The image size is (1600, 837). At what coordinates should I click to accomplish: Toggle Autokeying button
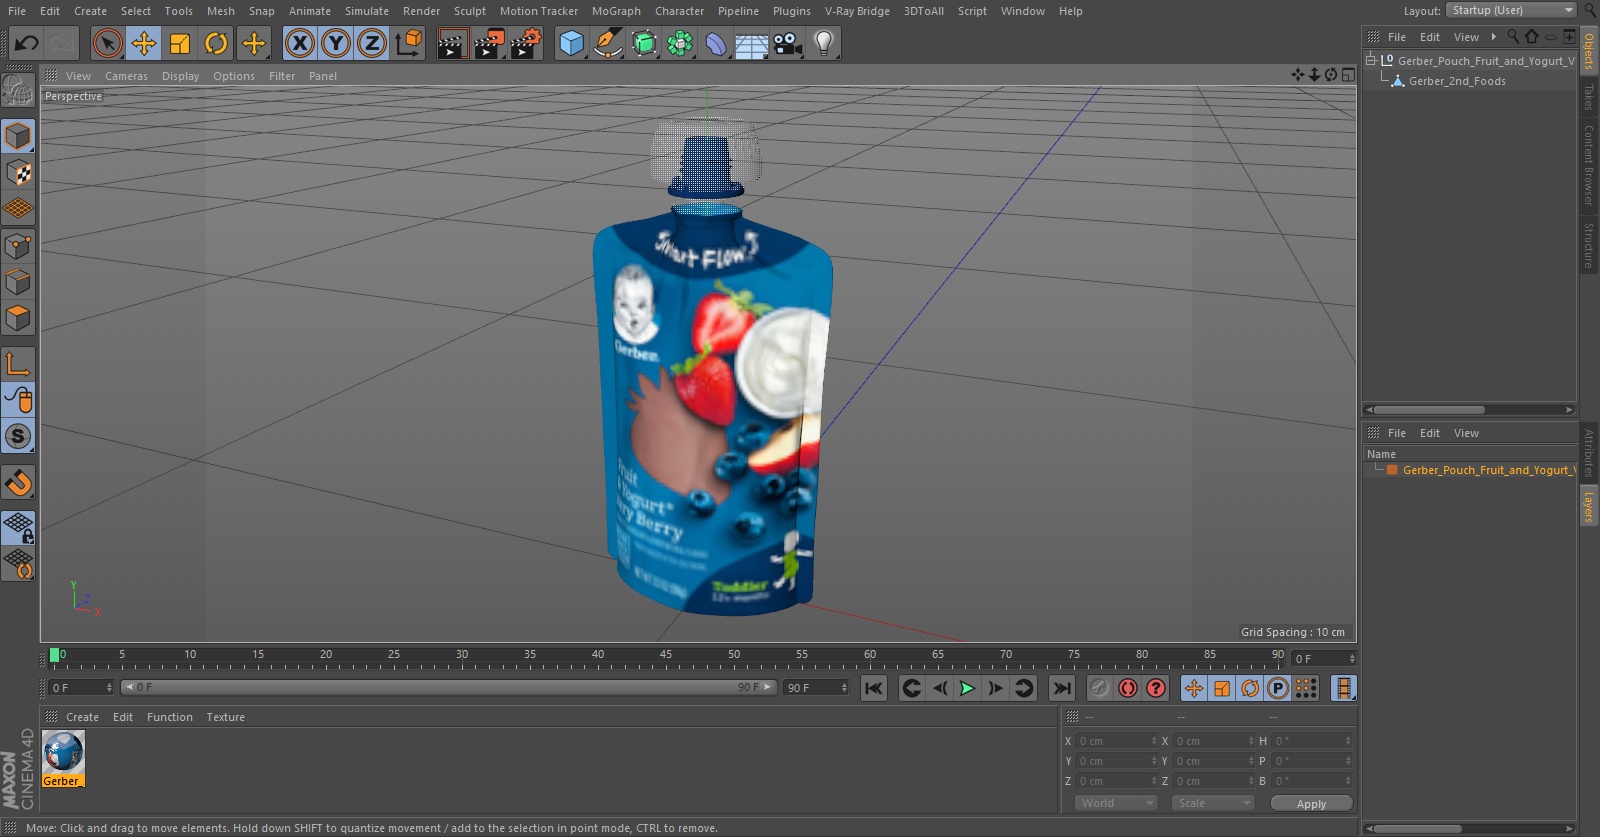[1128, 688]
